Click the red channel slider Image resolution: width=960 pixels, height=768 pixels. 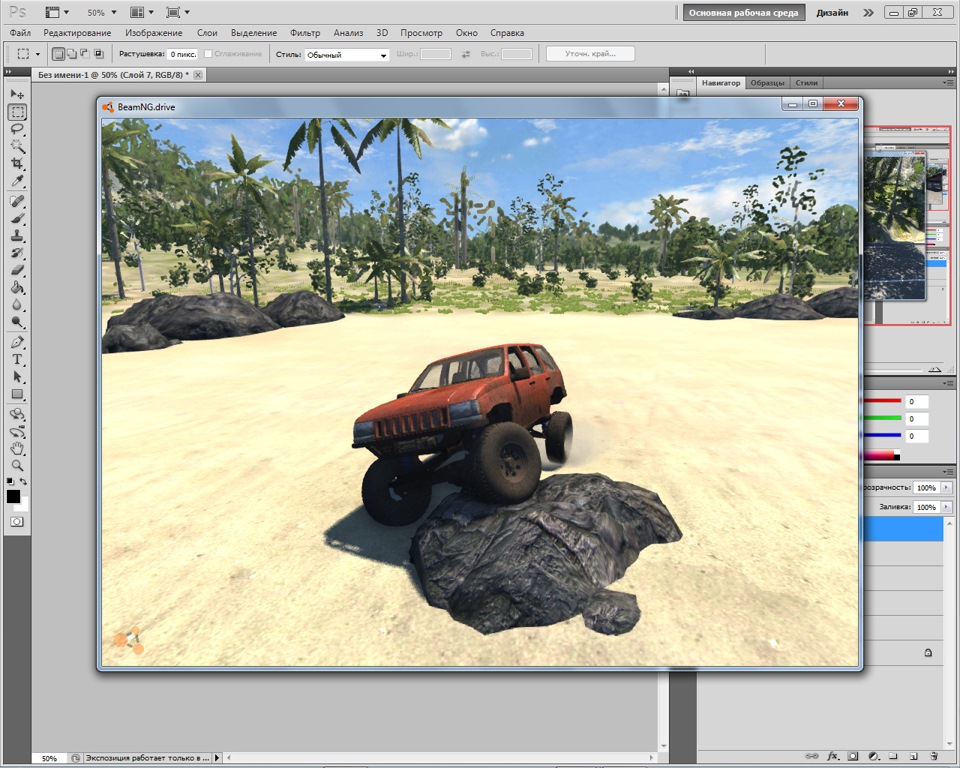pos(881,401)
